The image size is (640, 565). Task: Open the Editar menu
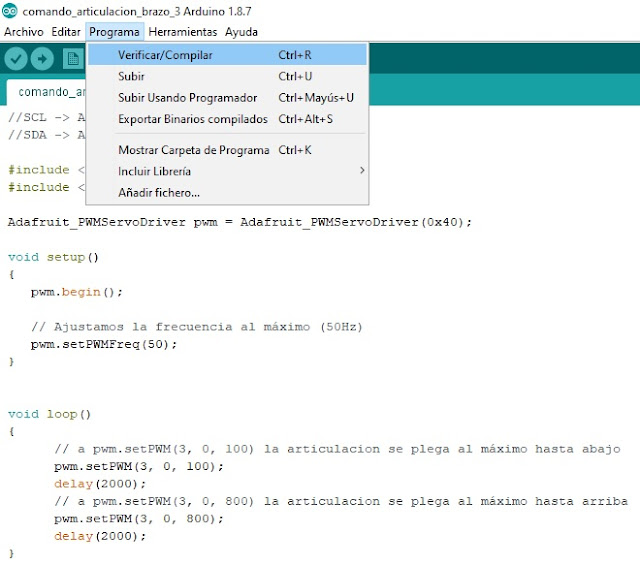(66, 32)
